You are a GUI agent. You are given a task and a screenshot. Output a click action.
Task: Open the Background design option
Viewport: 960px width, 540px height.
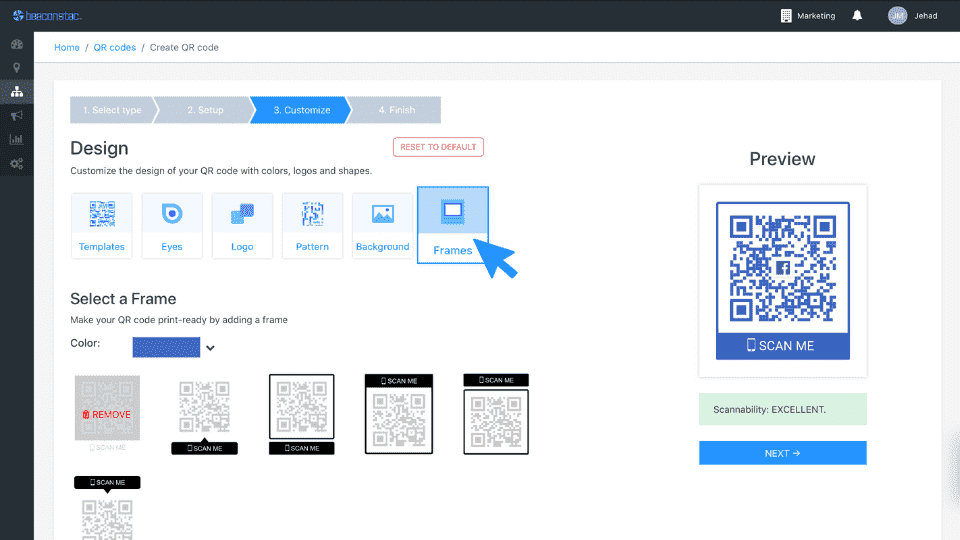pyautogui.click(x=383, y=226)
